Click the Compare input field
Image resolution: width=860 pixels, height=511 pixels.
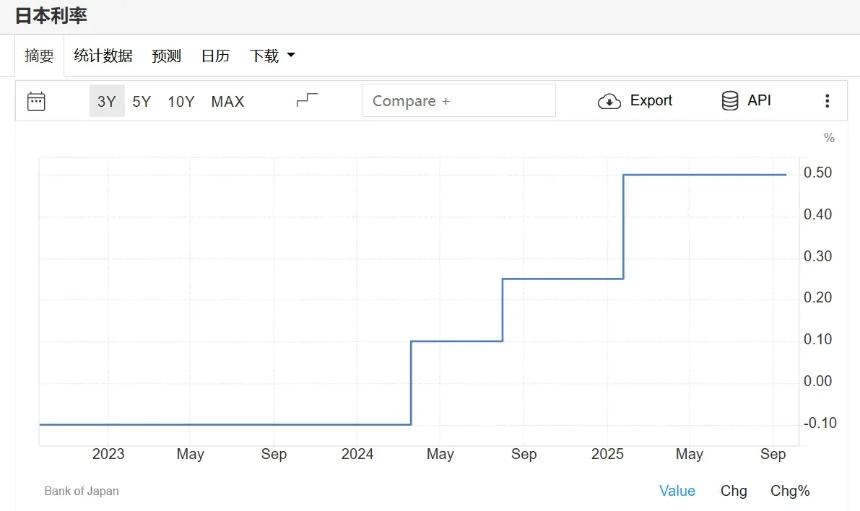pyautogui.click(x=458, y=101)
